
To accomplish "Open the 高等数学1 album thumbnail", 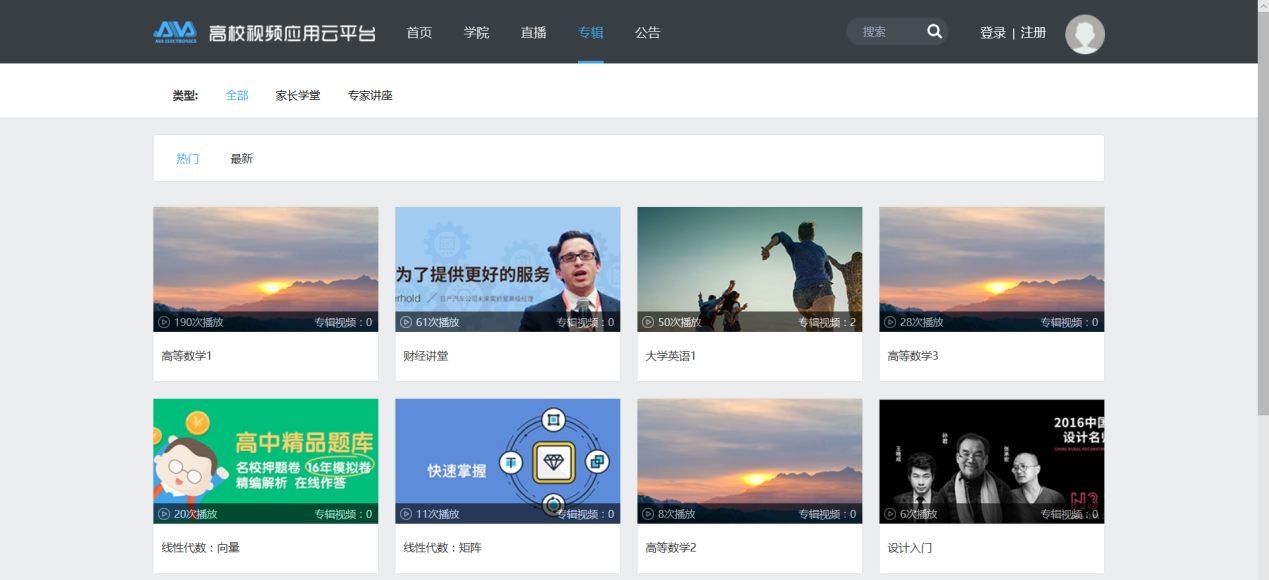I will pos(266,269).
